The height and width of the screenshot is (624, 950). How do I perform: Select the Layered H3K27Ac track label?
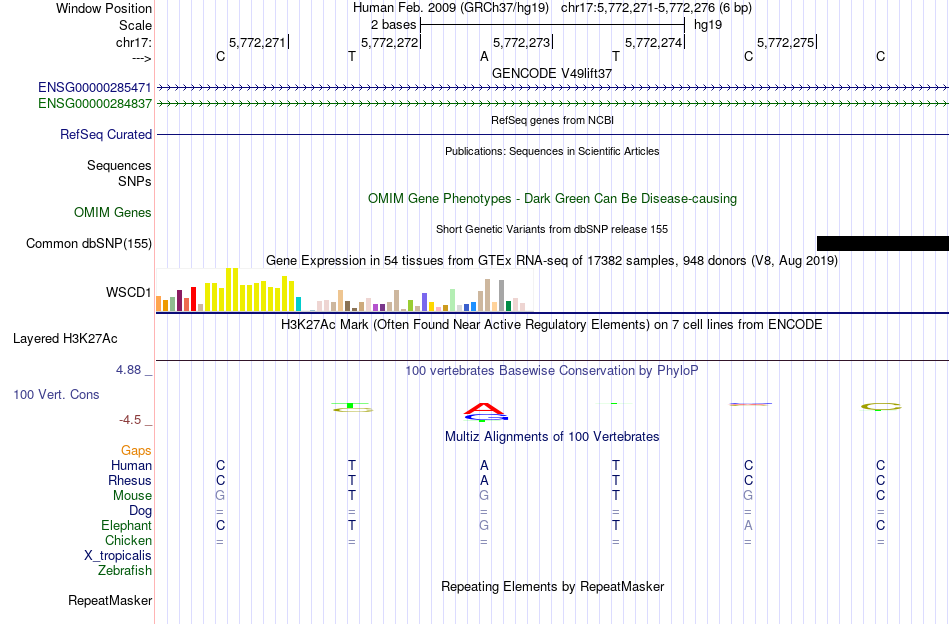(65, 339)
